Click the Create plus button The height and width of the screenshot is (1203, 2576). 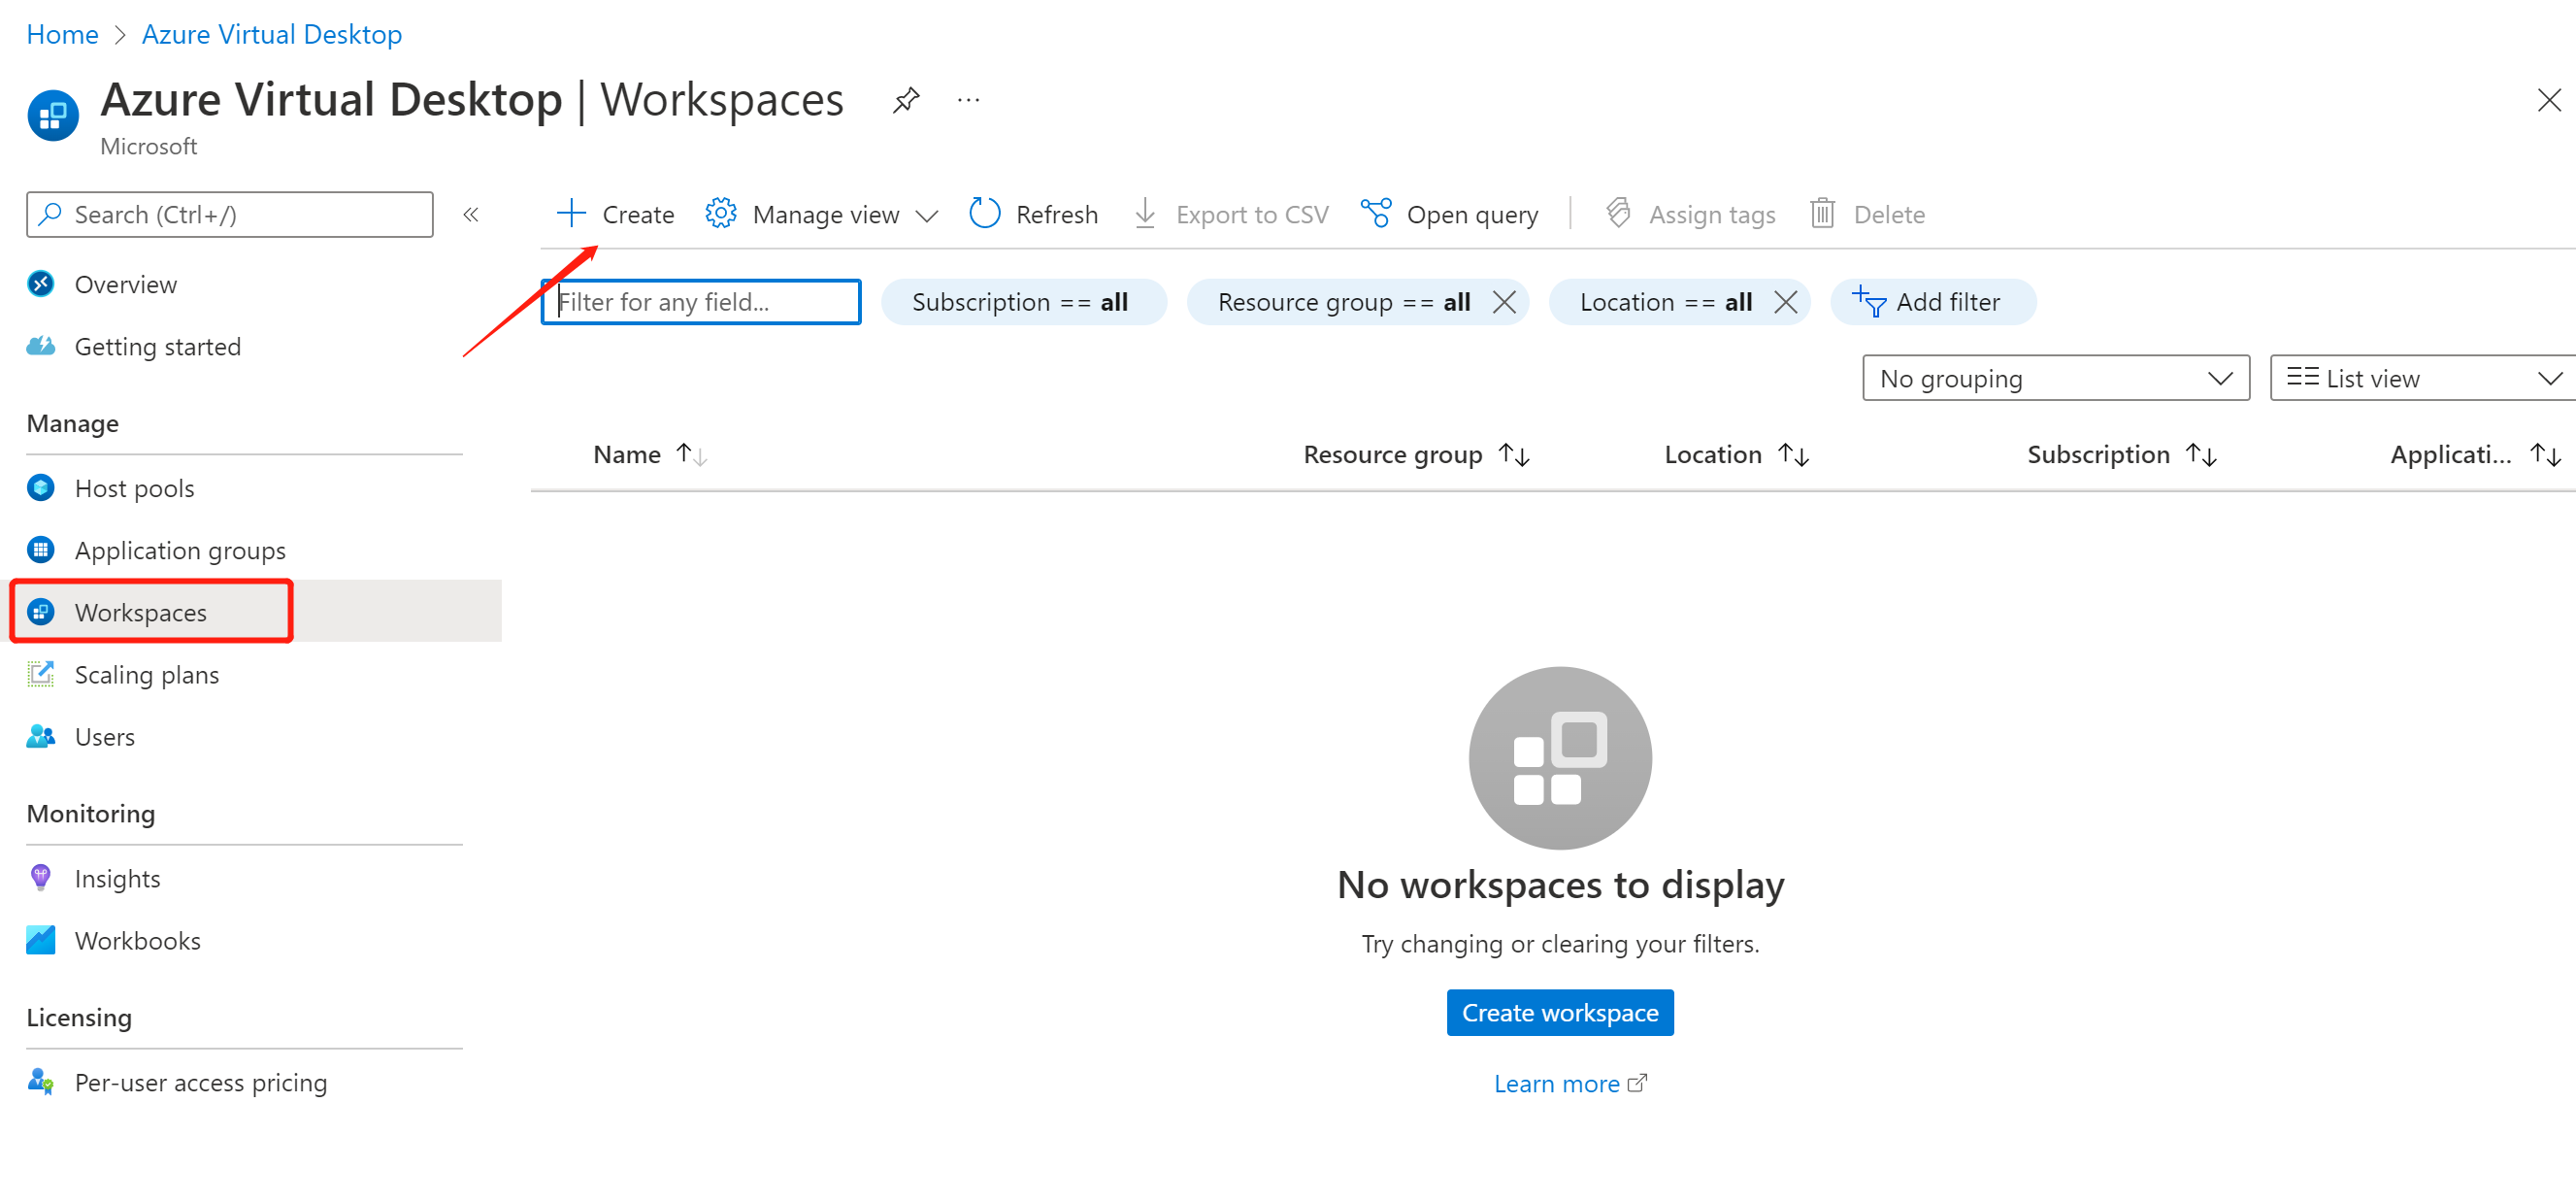pos(615,214)
